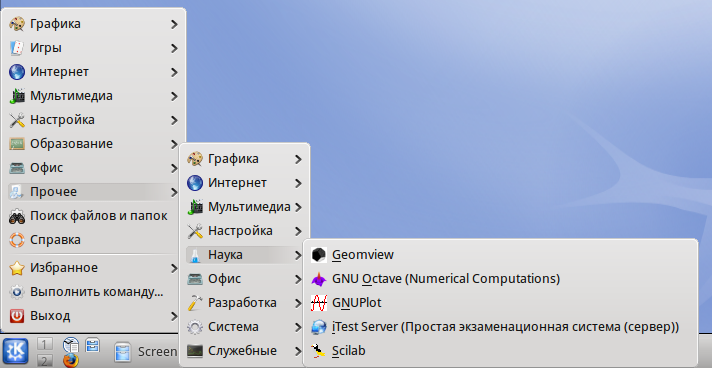The image size is (712, 368).
Task: Click the hammer icon for Разработка
Action: click(195, 303)
